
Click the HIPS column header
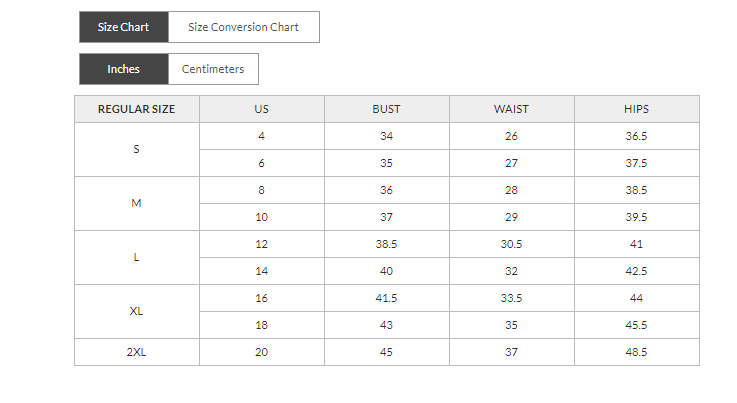tap(637, 109)
